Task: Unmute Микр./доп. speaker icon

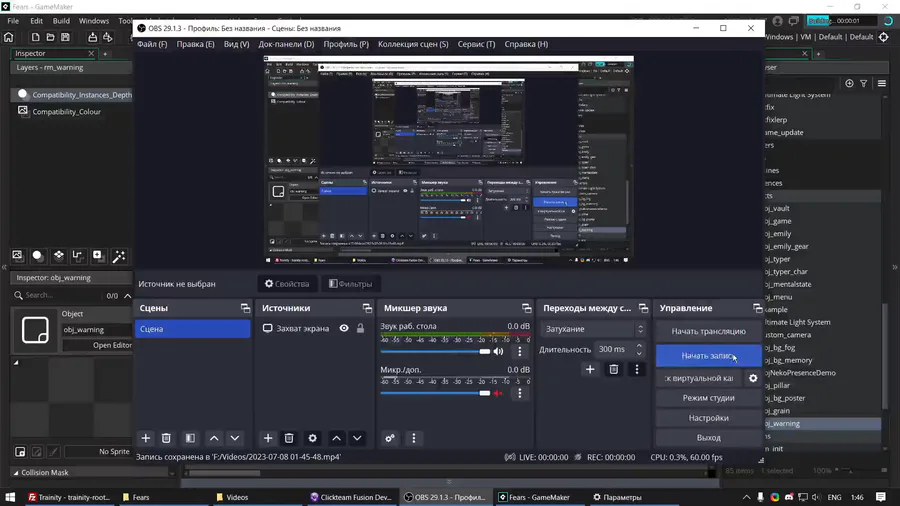Action: [x=498, y=393]
